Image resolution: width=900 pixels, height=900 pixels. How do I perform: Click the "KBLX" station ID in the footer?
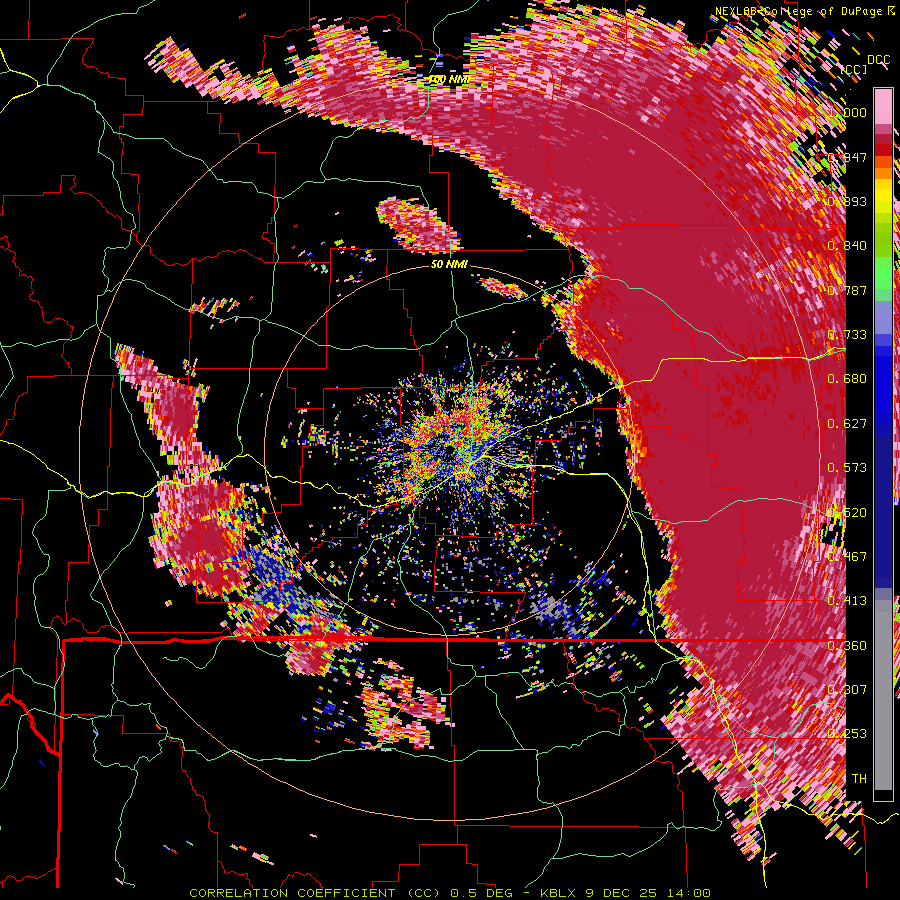559,893
